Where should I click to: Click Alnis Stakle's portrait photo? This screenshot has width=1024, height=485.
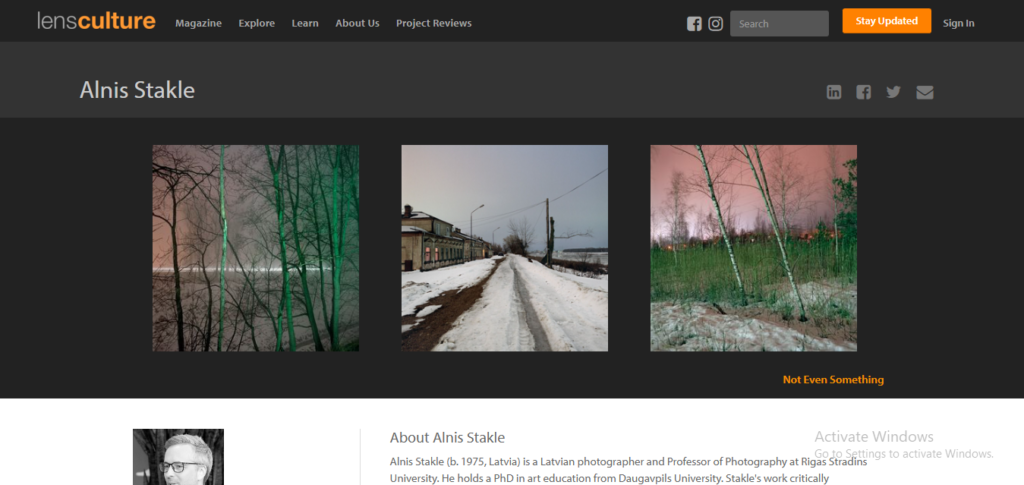coord(178,457)
